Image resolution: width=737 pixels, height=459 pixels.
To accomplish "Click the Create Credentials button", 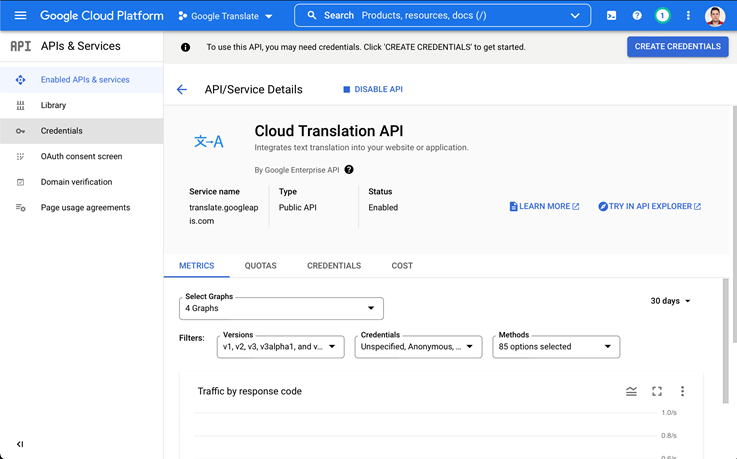I will point(677,47).
